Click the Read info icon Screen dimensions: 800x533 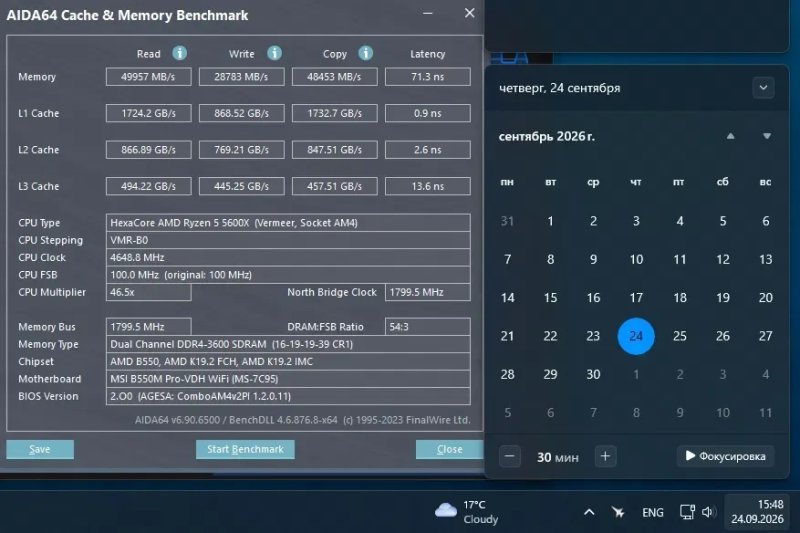(x=179, y=53)
